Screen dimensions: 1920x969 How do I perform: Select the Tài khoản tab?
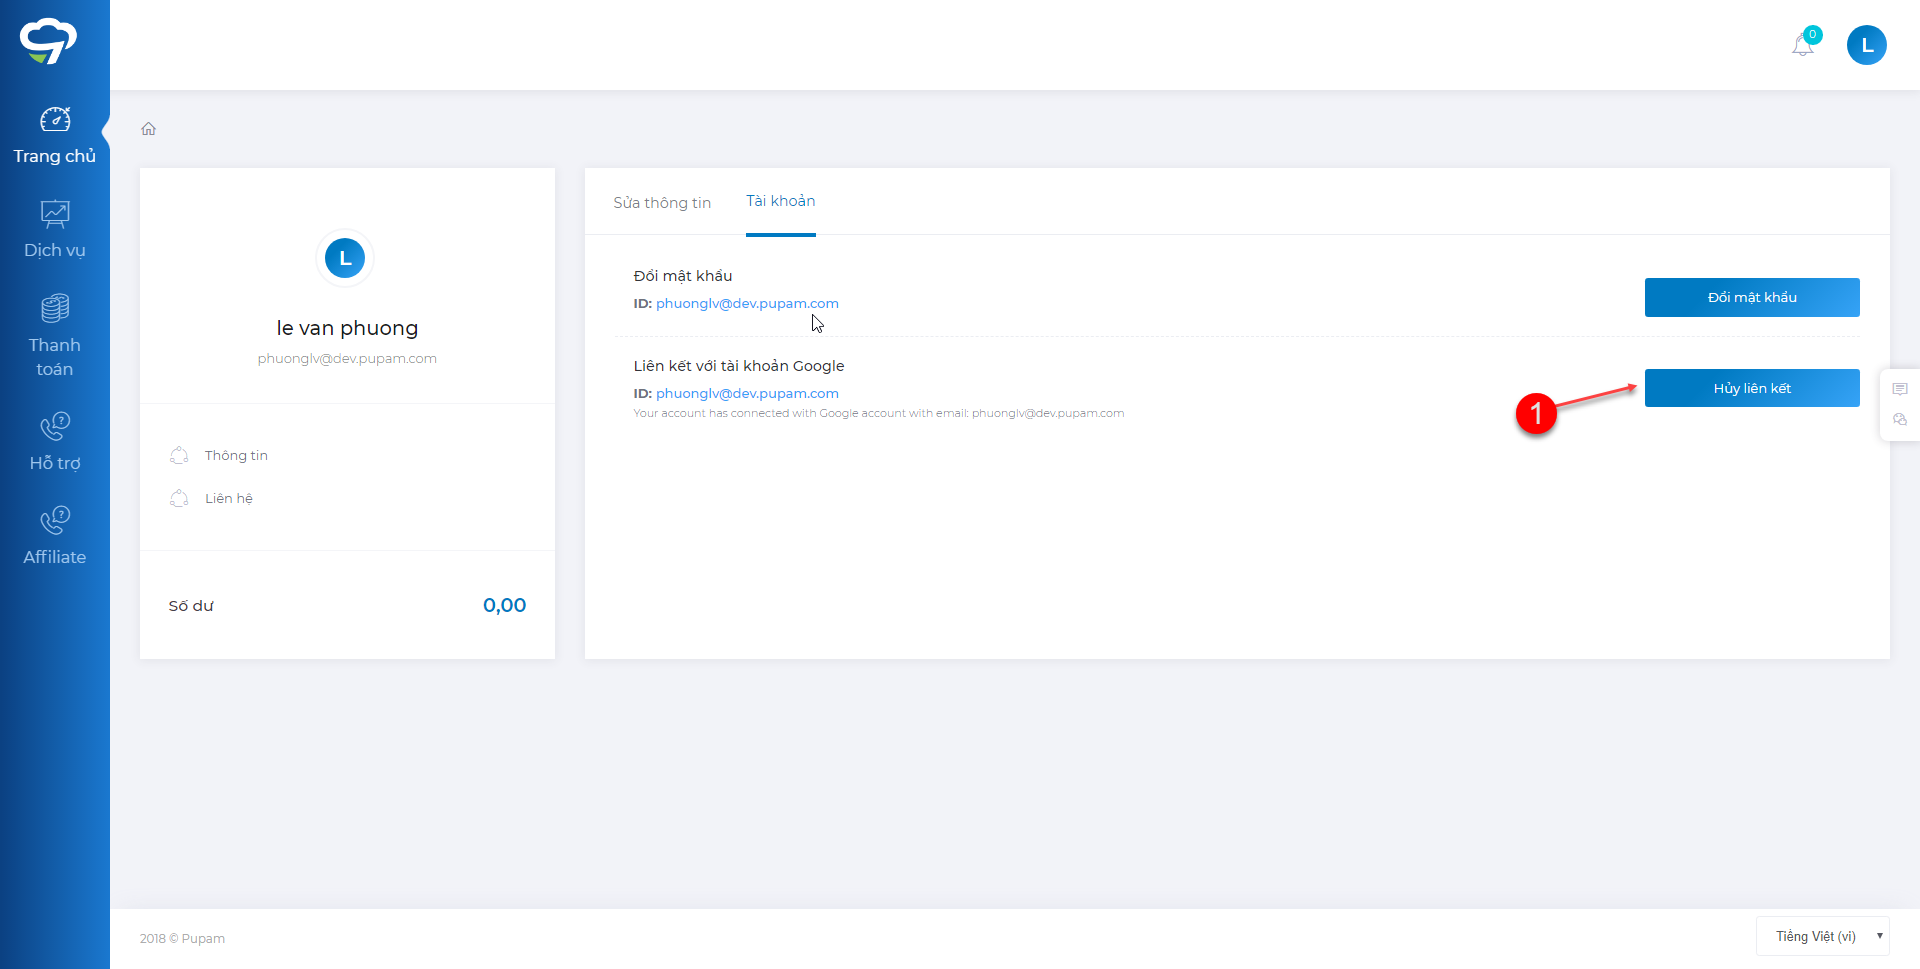(x=781, y=201)
